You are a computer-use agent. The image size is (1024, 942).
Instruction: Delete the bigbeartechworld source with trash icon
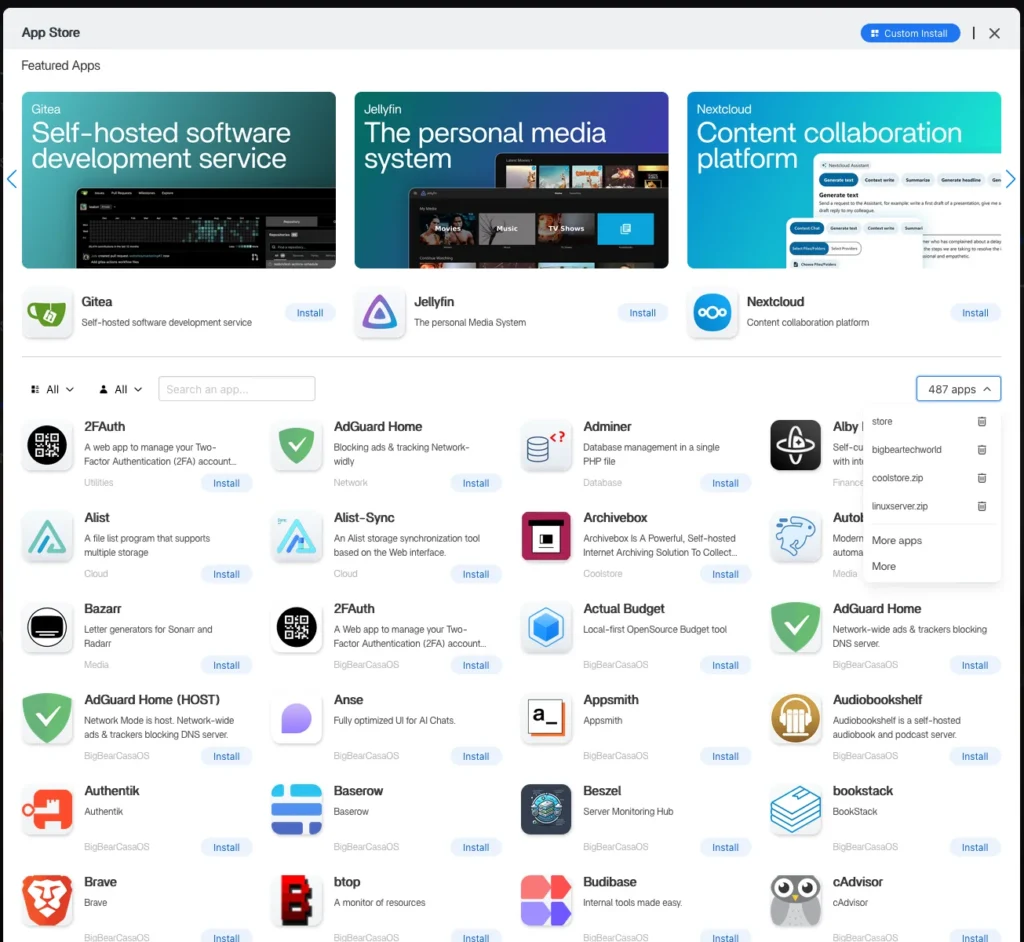point(982,449)
